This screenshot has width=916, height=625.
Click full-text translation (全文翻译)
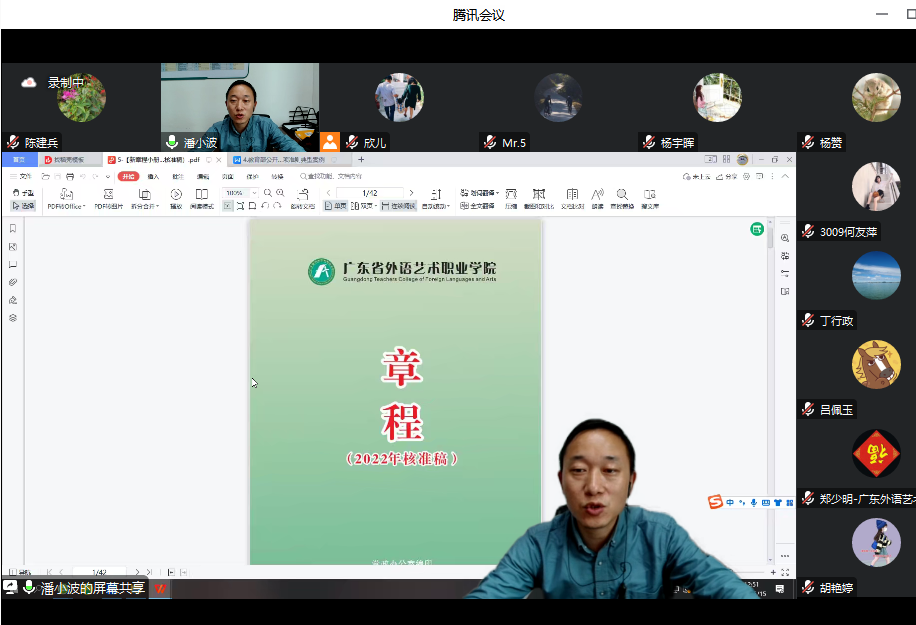477,206
